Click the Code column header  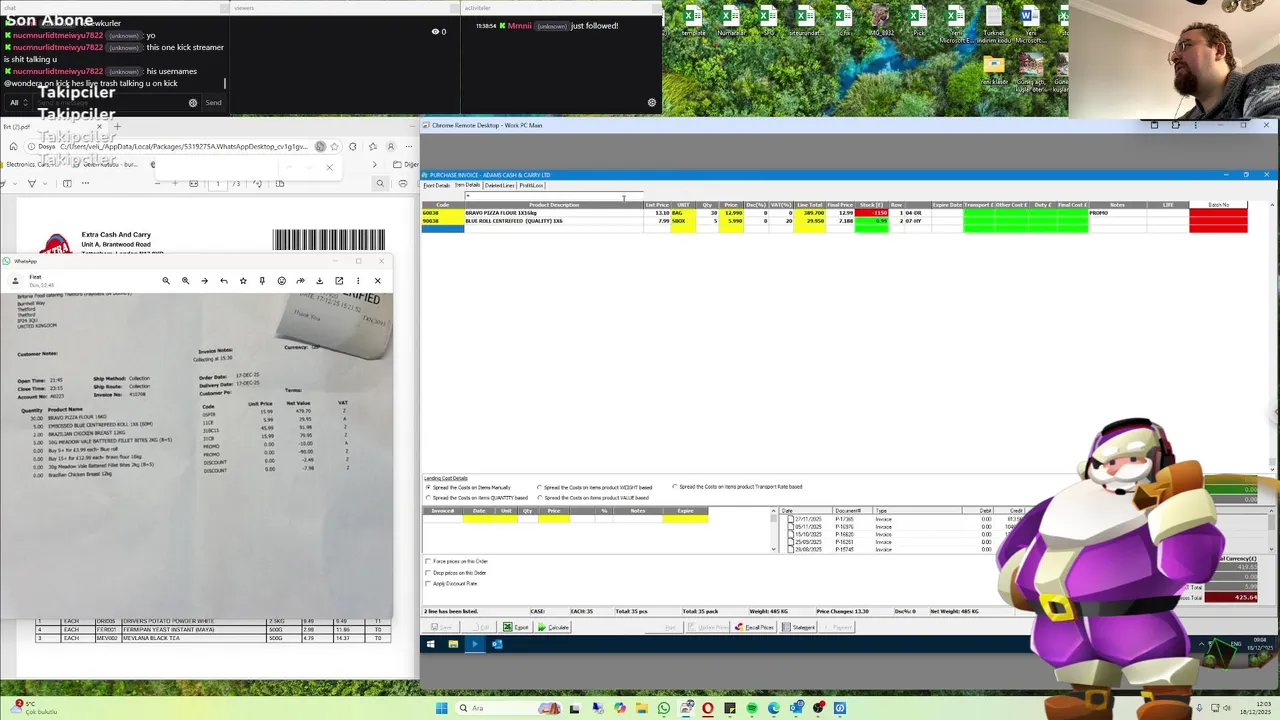click(442, 205)
